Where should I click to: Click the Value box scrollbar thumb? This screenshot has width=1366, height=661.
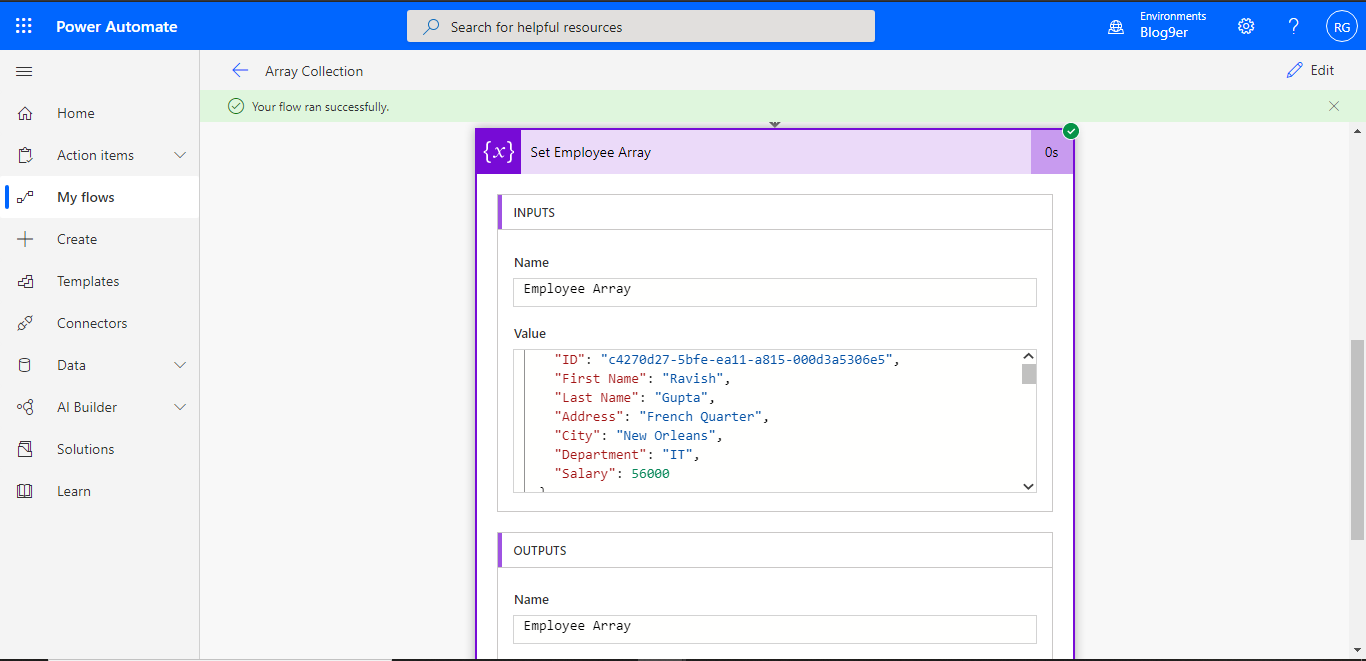(1028, 374)
